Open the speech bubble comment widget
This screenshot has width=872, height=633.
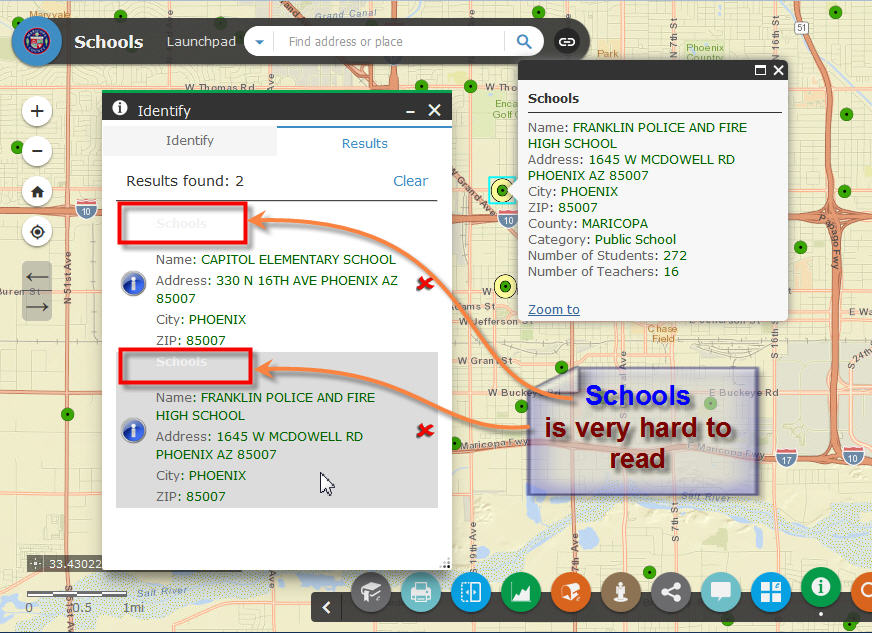721,592
